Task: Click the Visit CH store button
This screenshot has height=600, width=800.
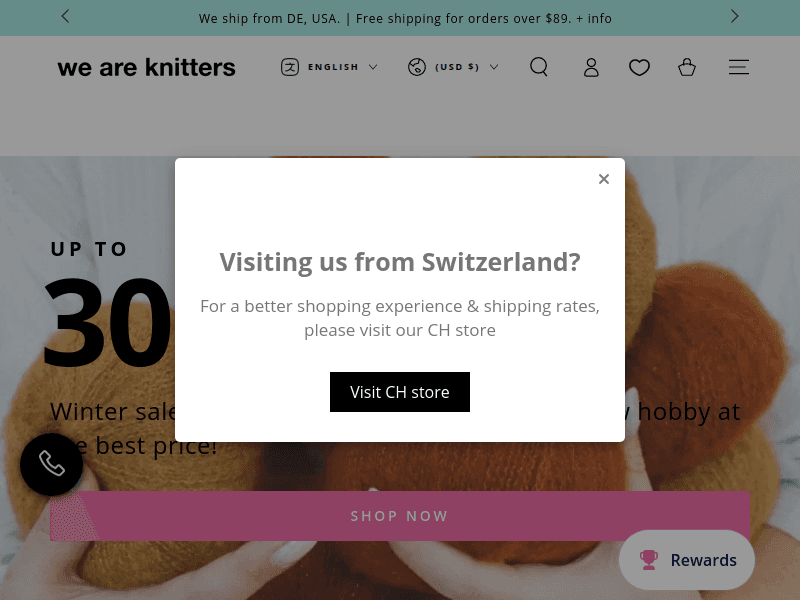Action: click(400, 391)
